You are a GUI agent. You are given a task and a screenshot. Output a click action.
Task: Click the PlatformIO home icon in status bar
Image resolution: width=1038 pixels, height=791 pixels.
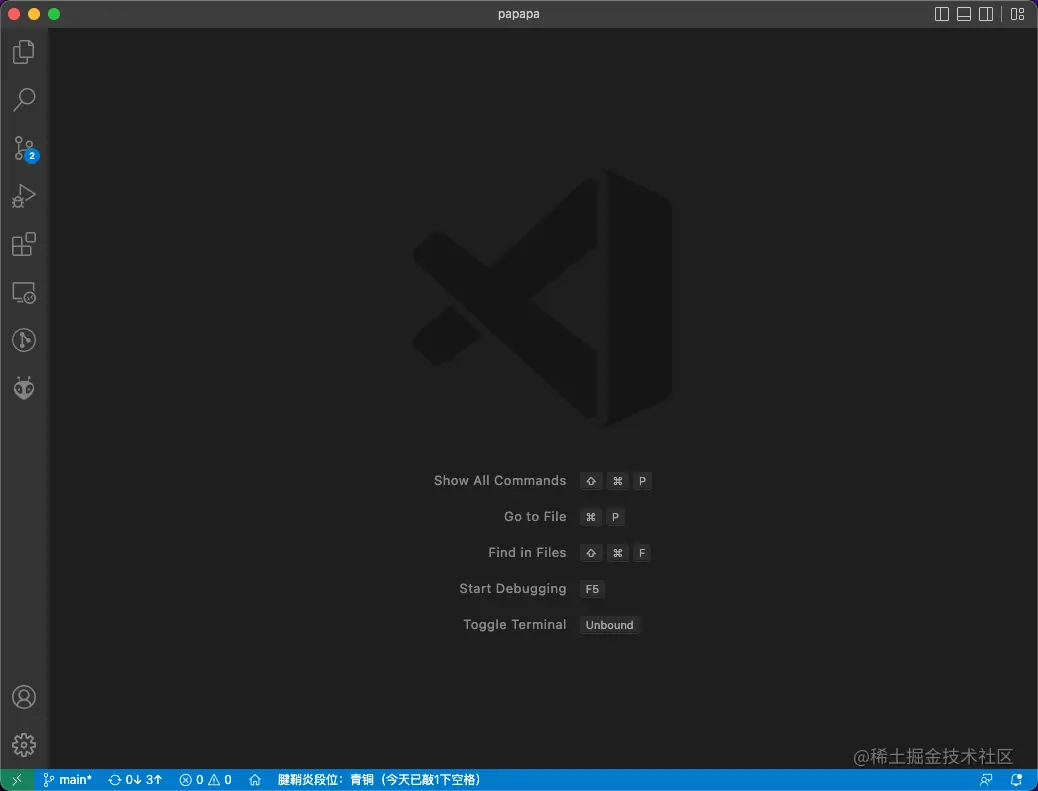(x=255, y=780)
